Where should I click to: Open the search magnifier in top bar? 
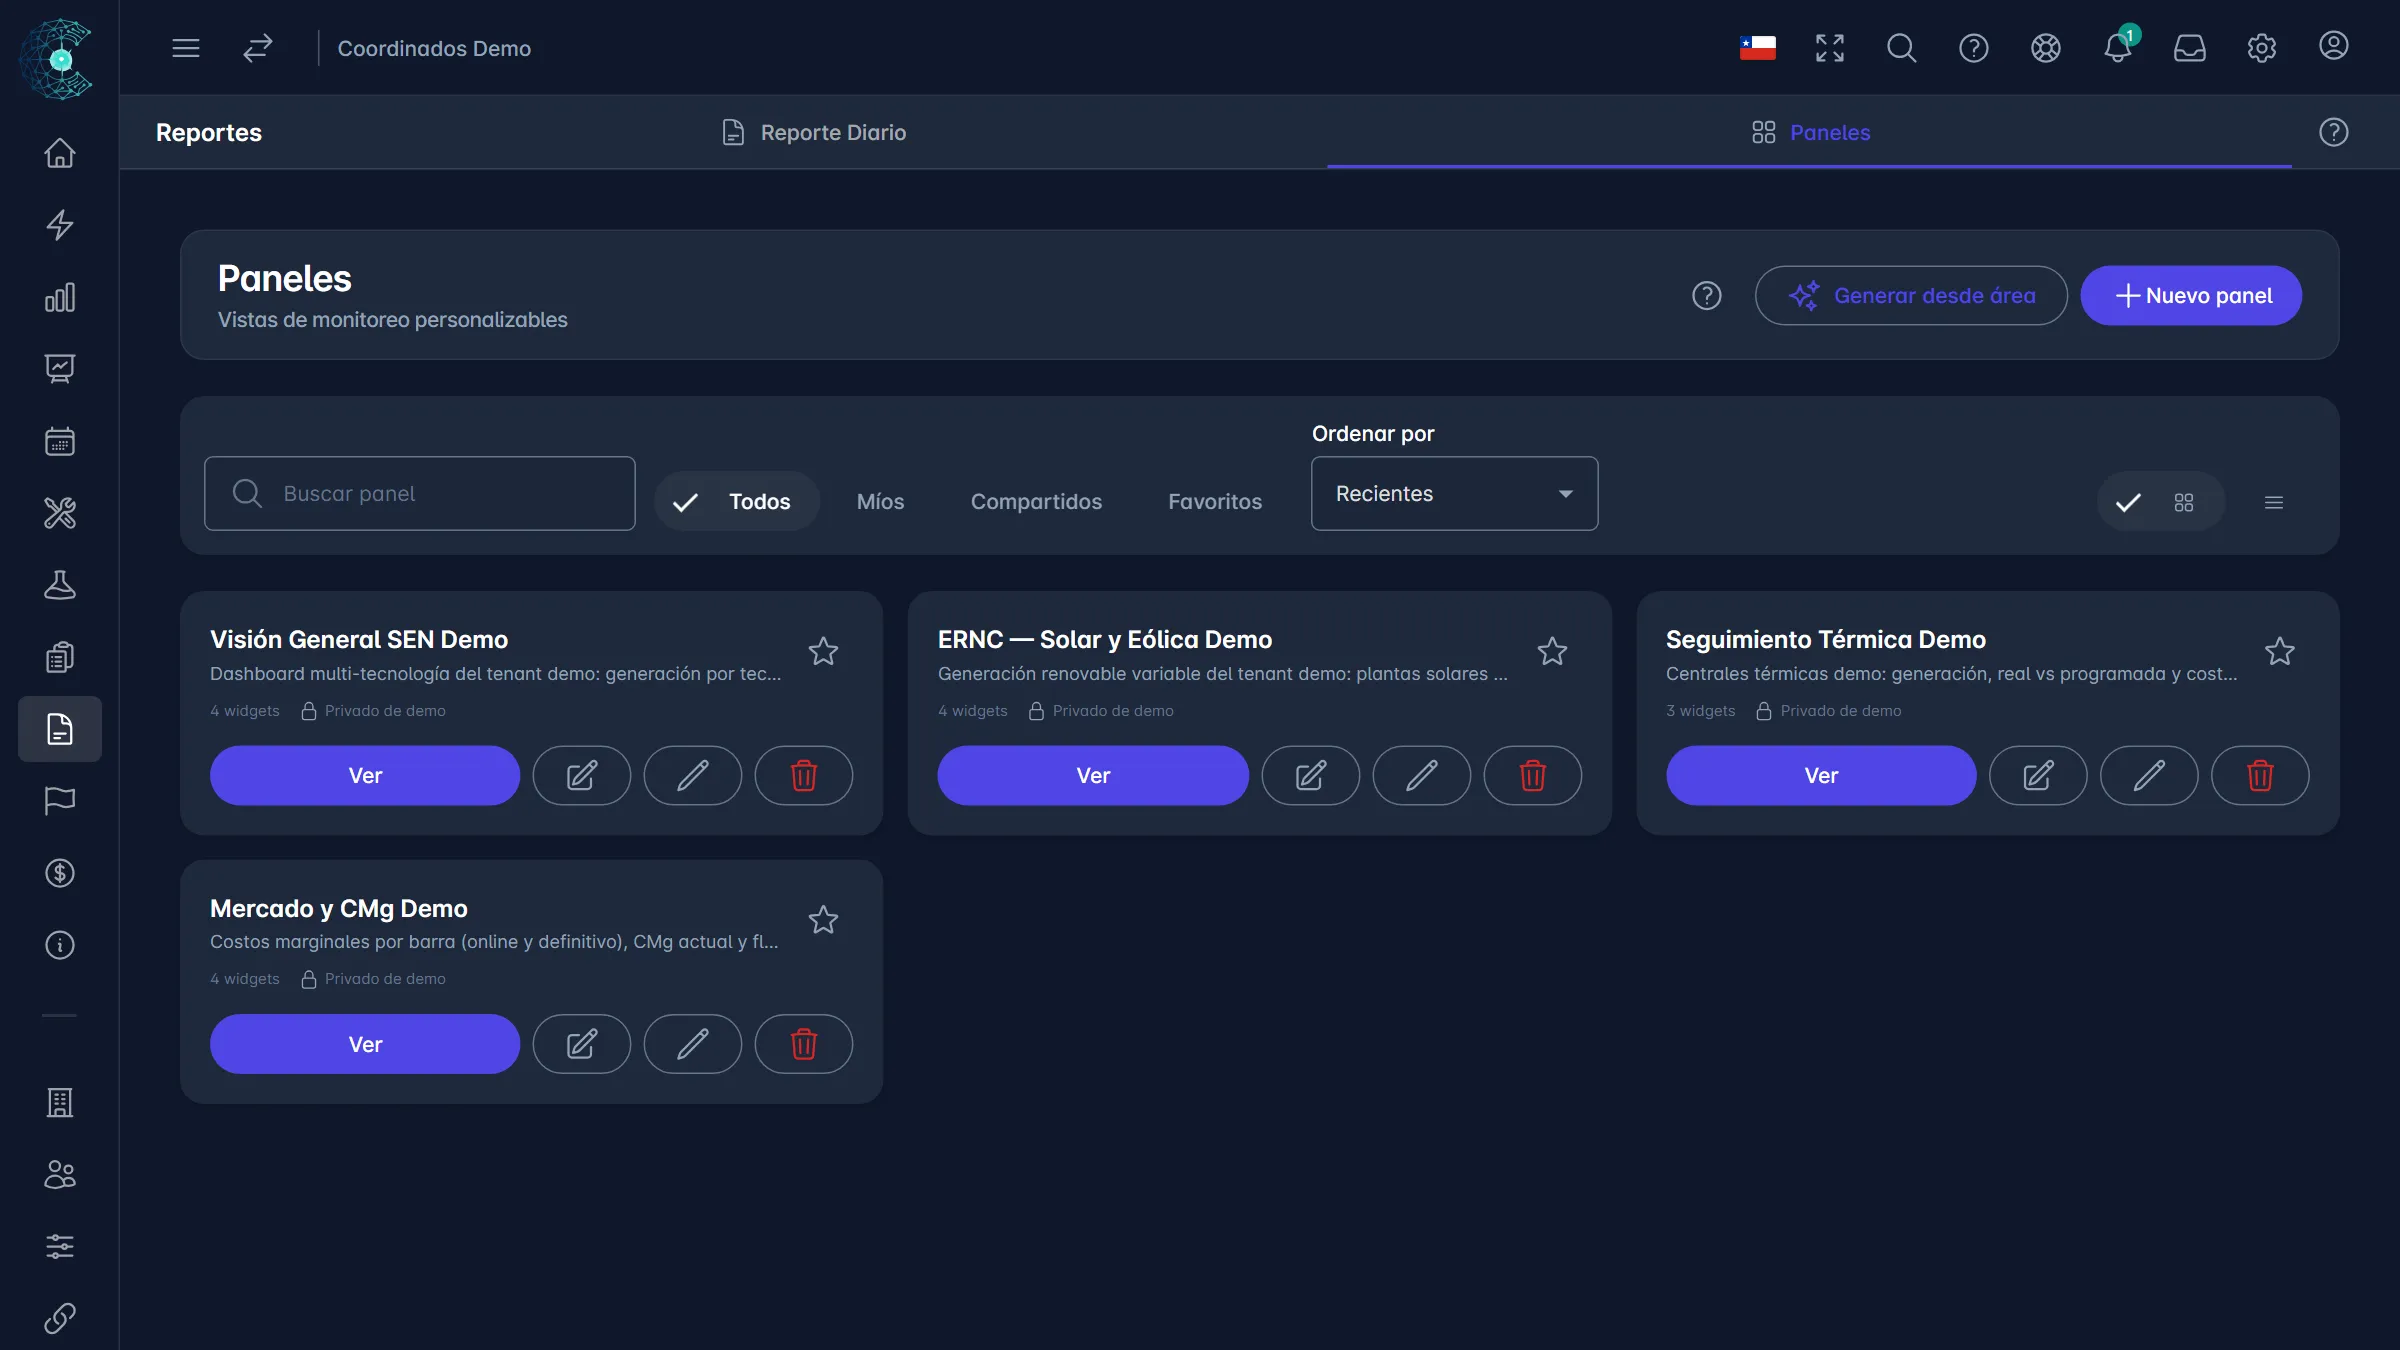point(1902,48)
